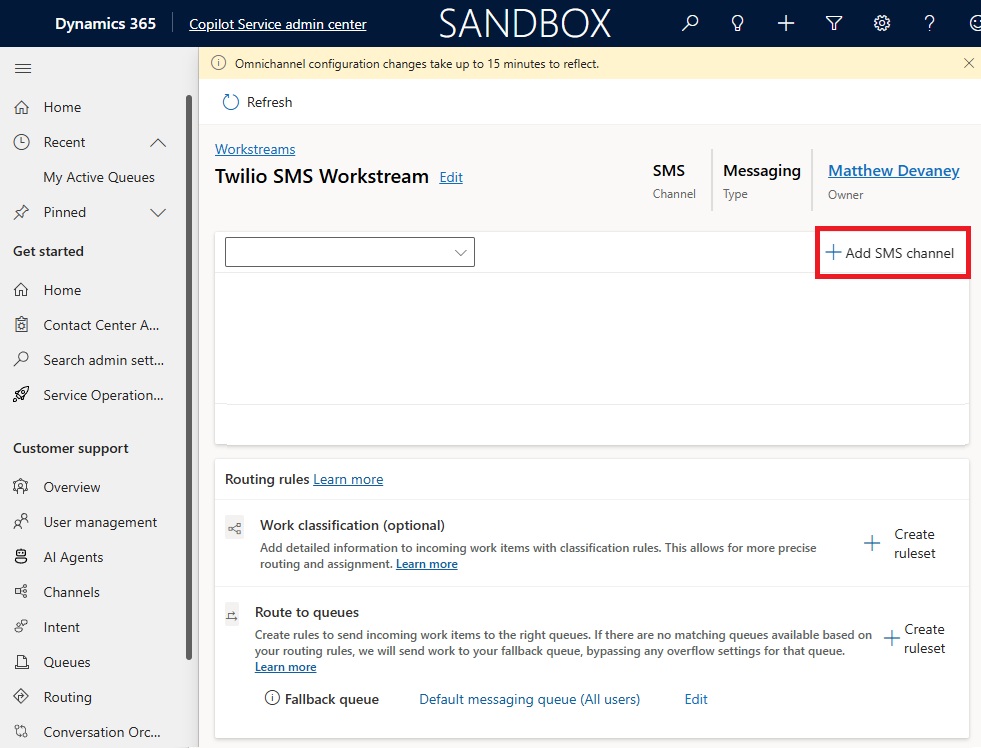
Task: Click Edit beside Fallback queue
Action: pyautogui.click(x=696, y=699)
